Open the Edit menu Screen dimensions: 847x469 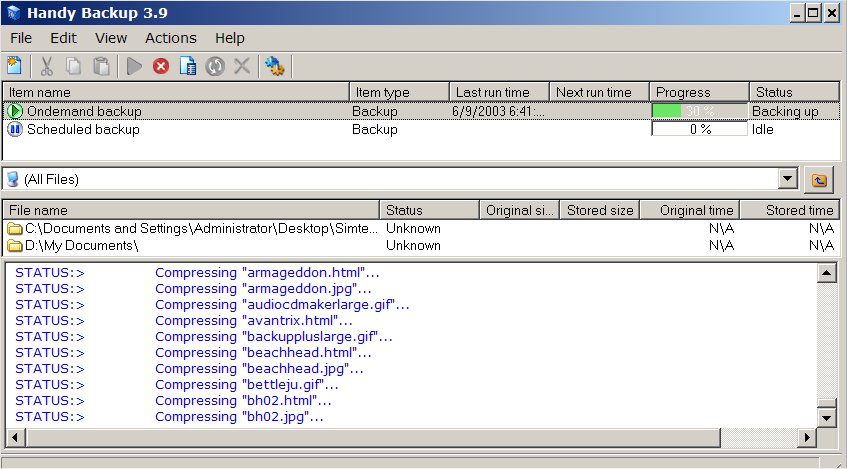pos(64,38)
